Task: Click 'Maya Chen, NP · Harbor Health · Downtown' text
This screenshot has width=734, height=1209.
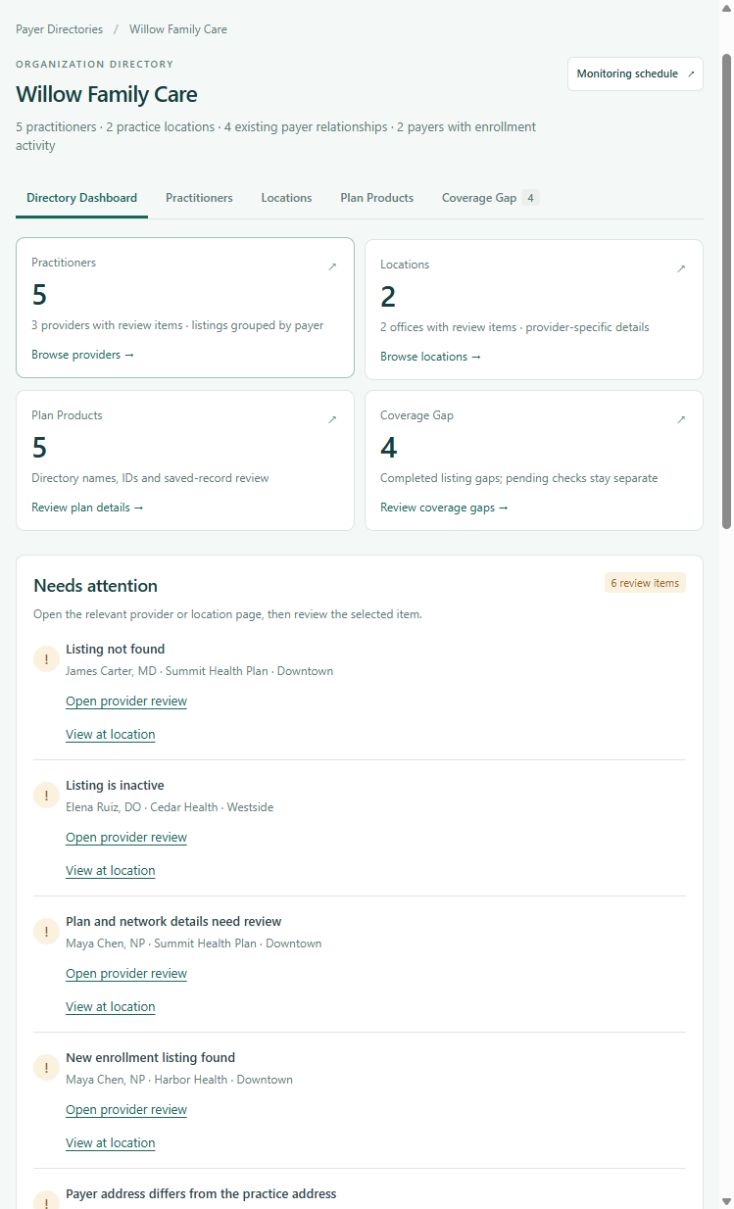Action: click(x=179, y=1079)
